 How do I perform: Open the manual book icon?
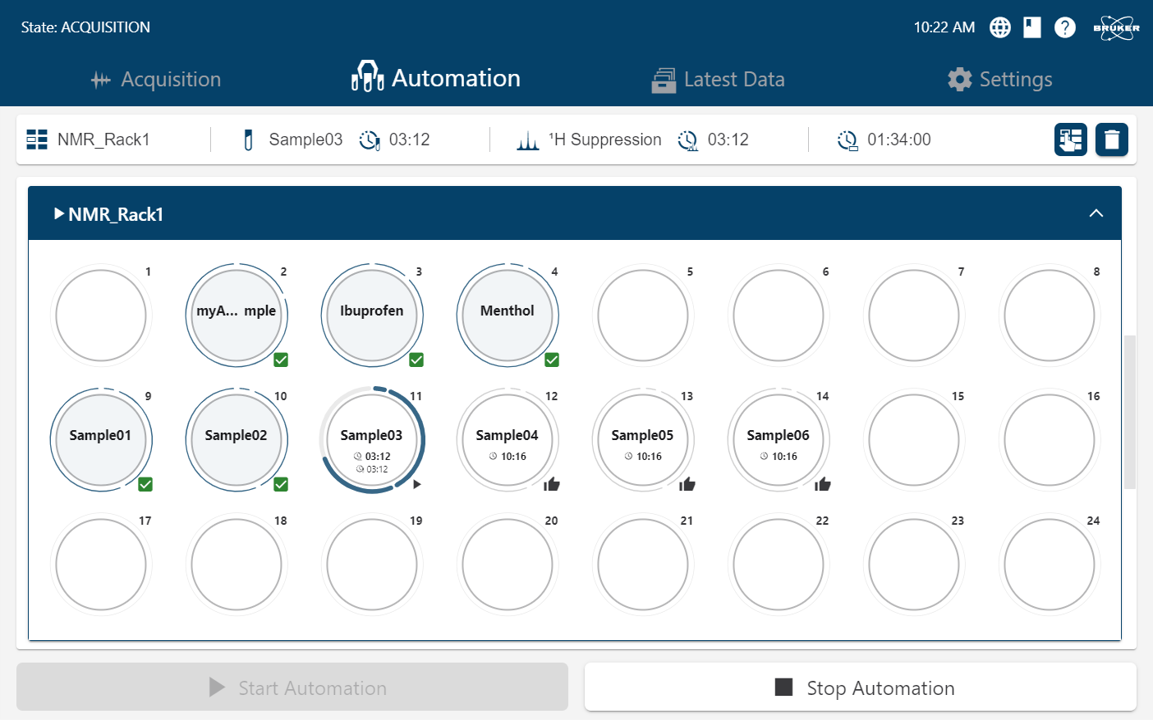coord(1032,27)
